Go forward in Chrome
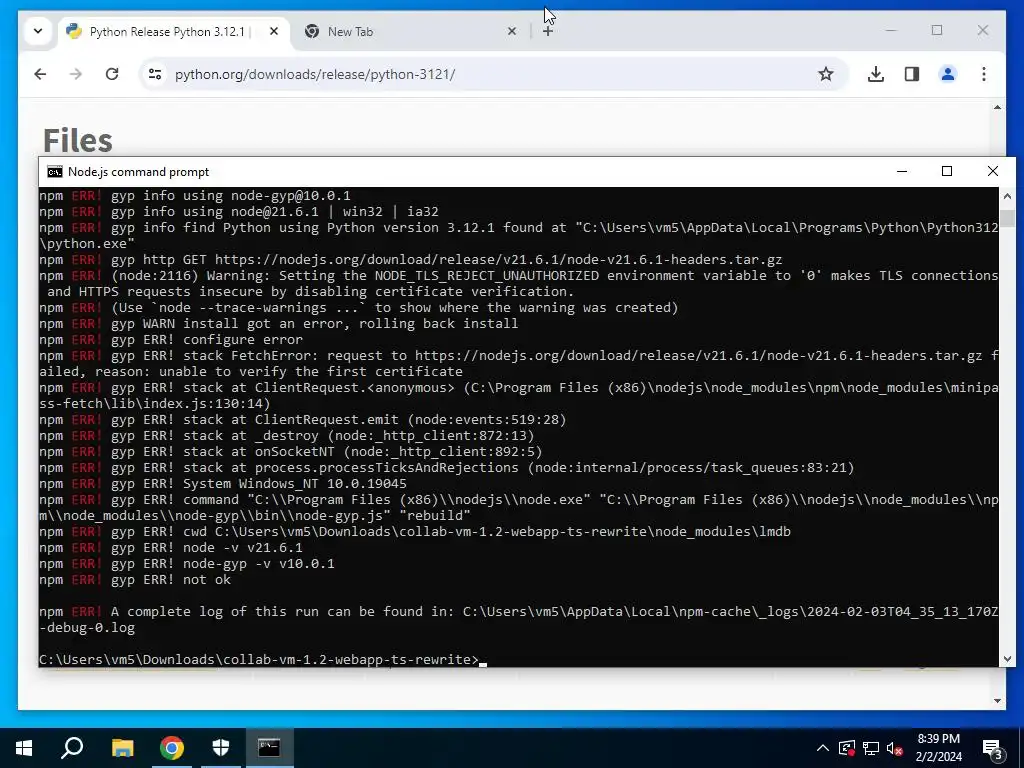Screen dimensions: 1024x768 (x=76, y=74)
